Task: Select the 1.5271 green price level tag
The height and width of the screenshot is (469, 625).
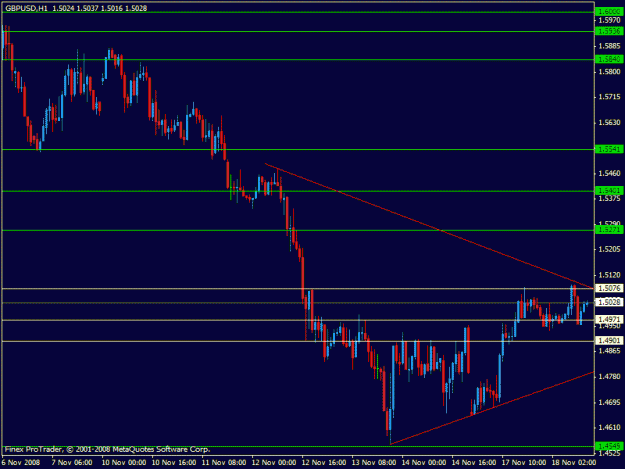Action: coord(609,230)
